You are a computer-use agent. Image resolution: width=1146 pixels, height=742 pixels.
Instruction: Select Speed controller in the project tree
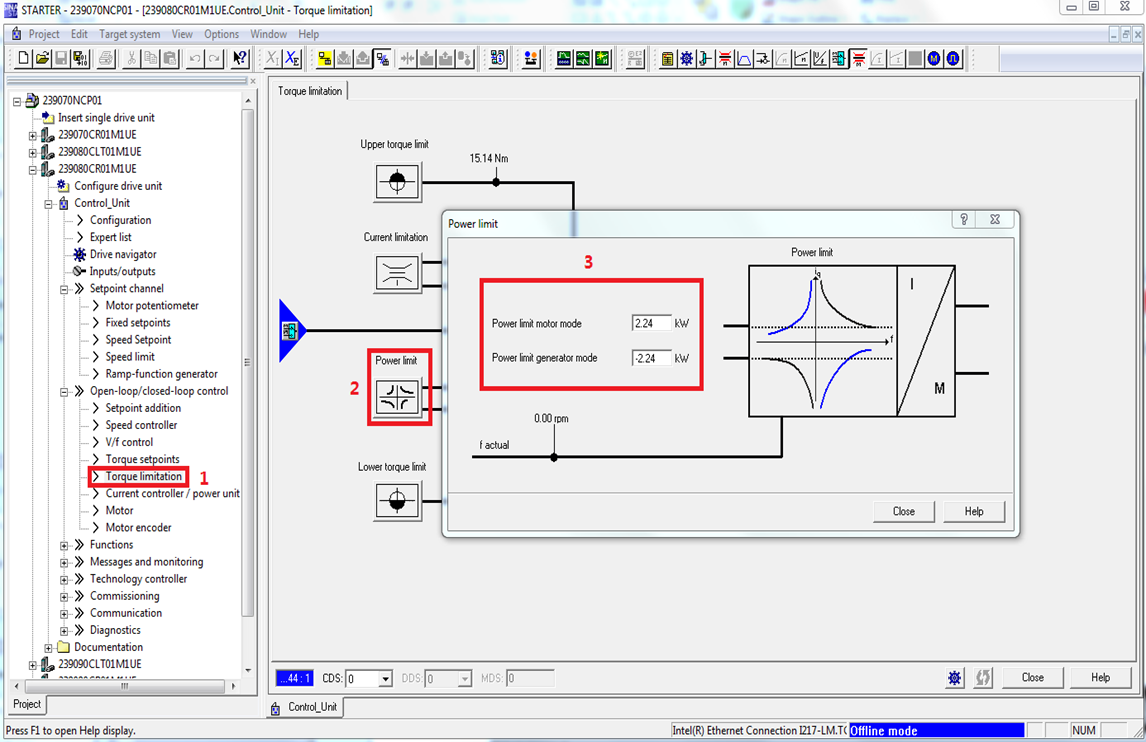(x=141, y=425)
